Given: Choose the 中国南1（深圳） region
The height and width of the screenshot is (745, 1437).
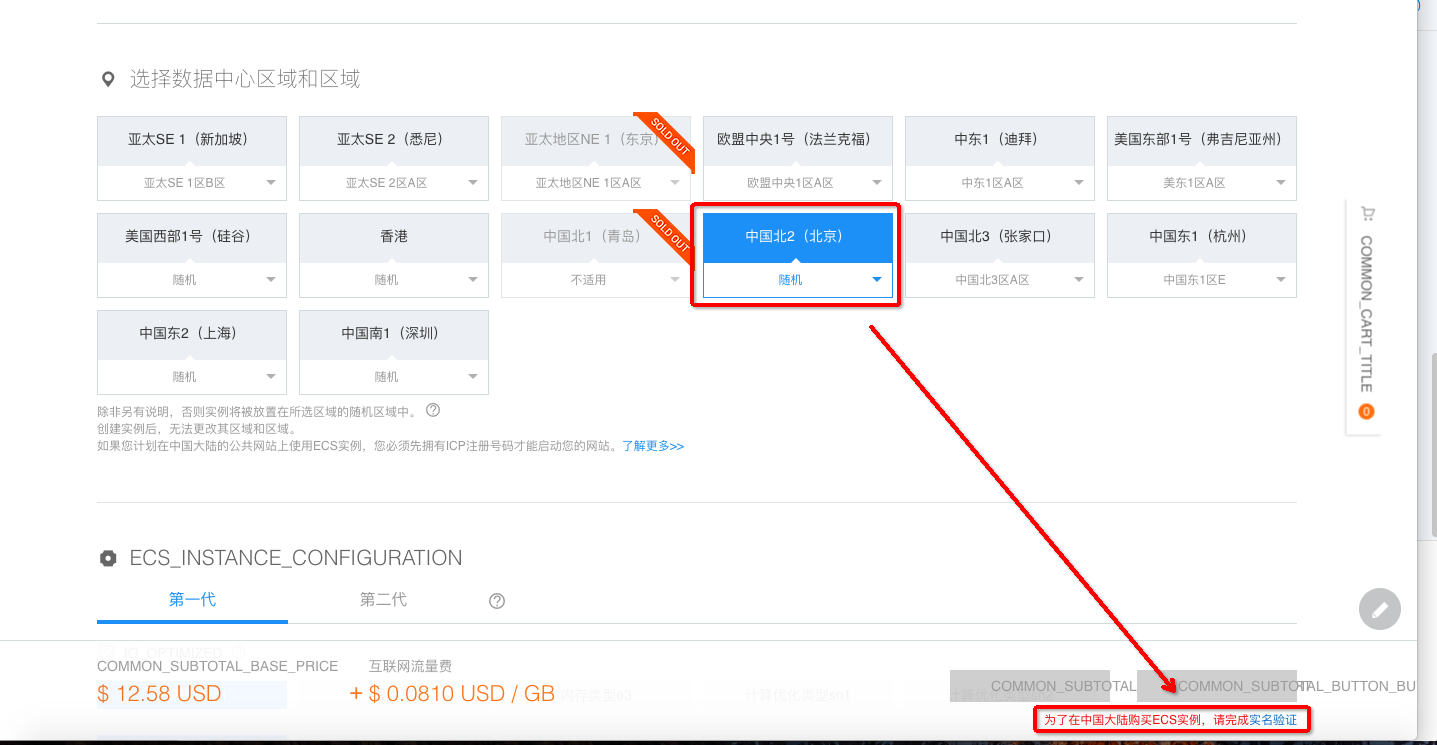Looking at the screenshot, I should [394, 334].
